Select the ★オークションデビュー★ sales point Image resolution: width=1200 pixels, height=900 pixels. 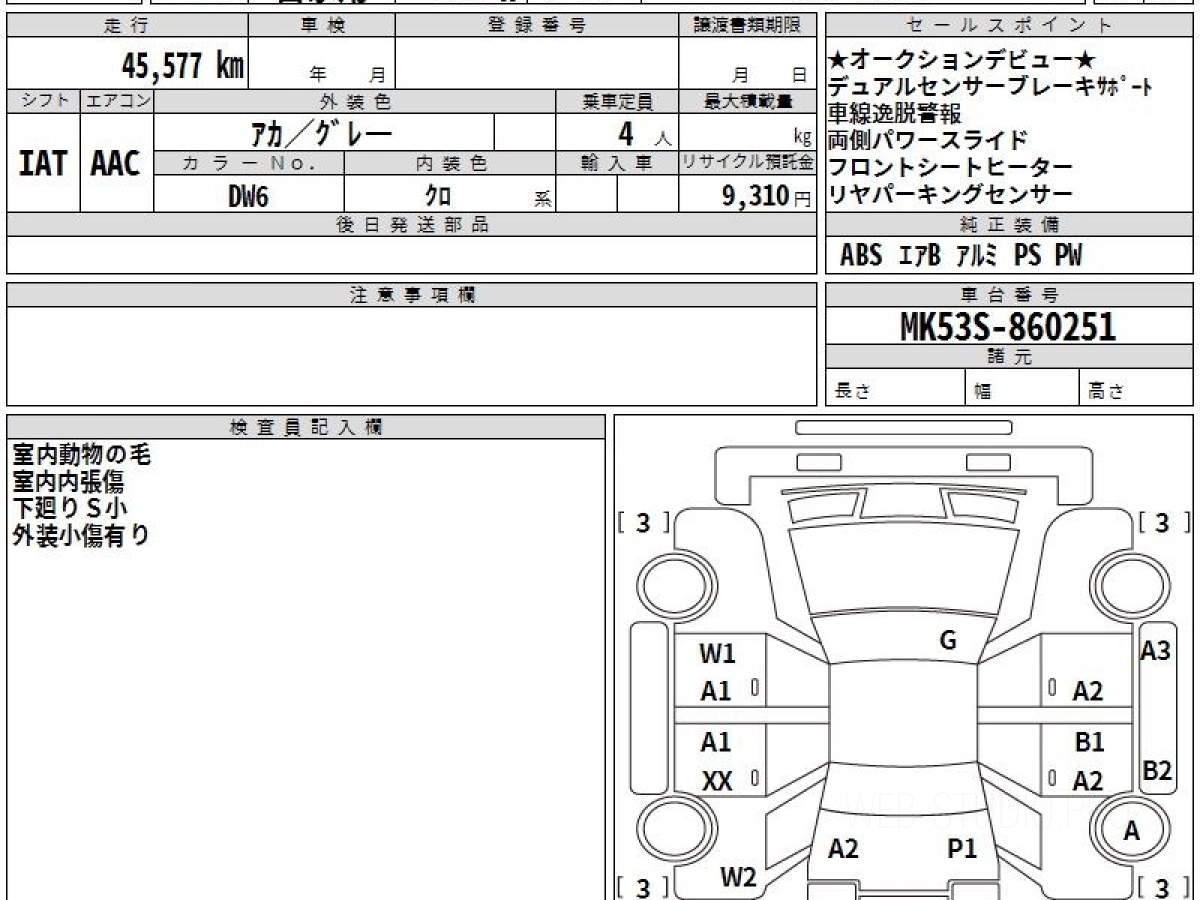click(x=963, y=60)
